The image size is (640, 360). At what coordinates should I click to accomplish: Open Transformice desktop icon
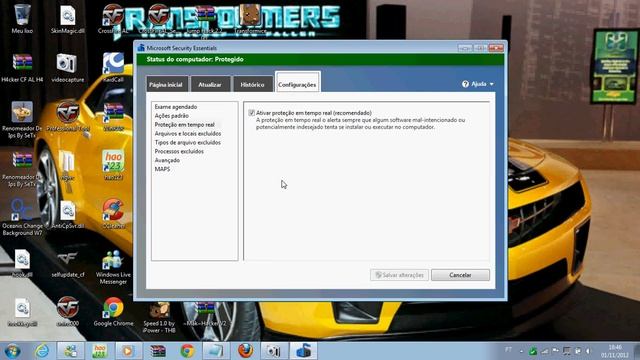tap(250, 18)
